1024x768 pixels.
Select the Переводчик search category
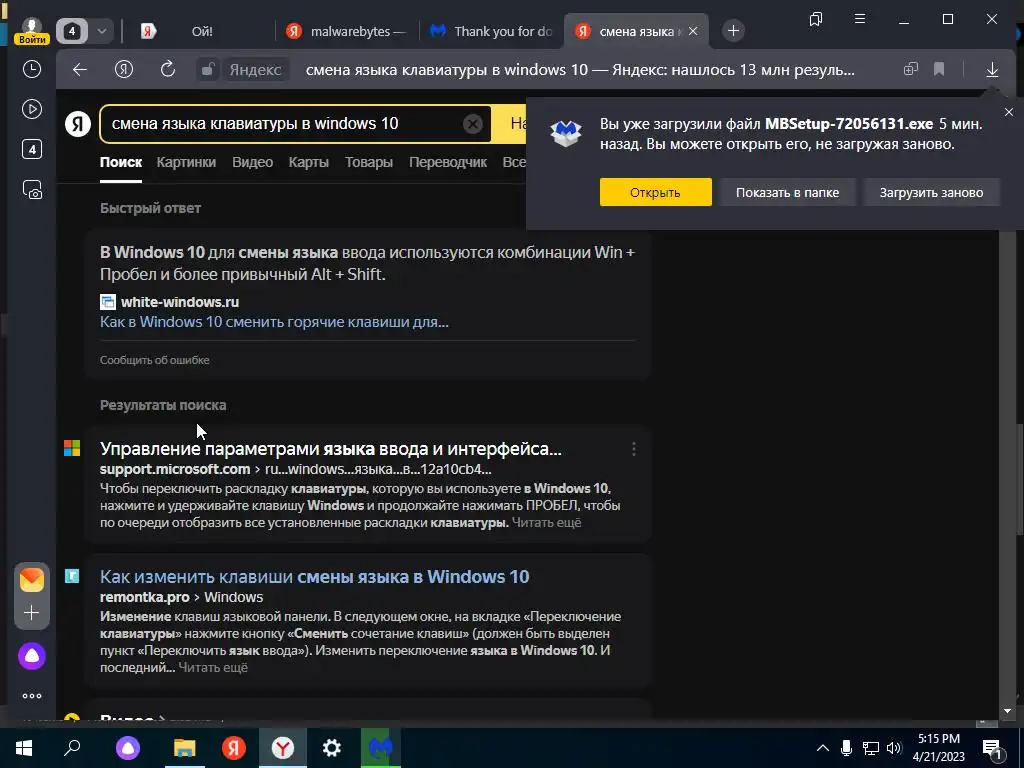tap(448, 163)
